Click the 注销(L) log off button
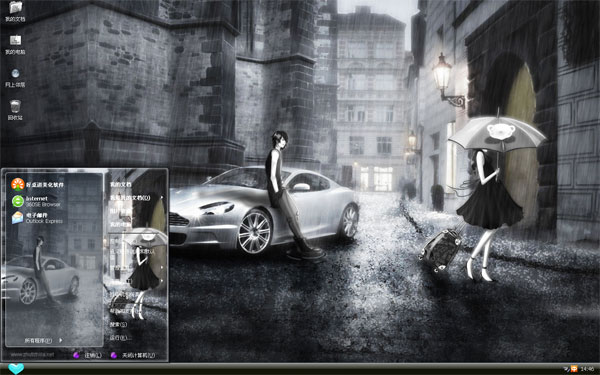This screenshot has width=600, height=375. [93, 355]
